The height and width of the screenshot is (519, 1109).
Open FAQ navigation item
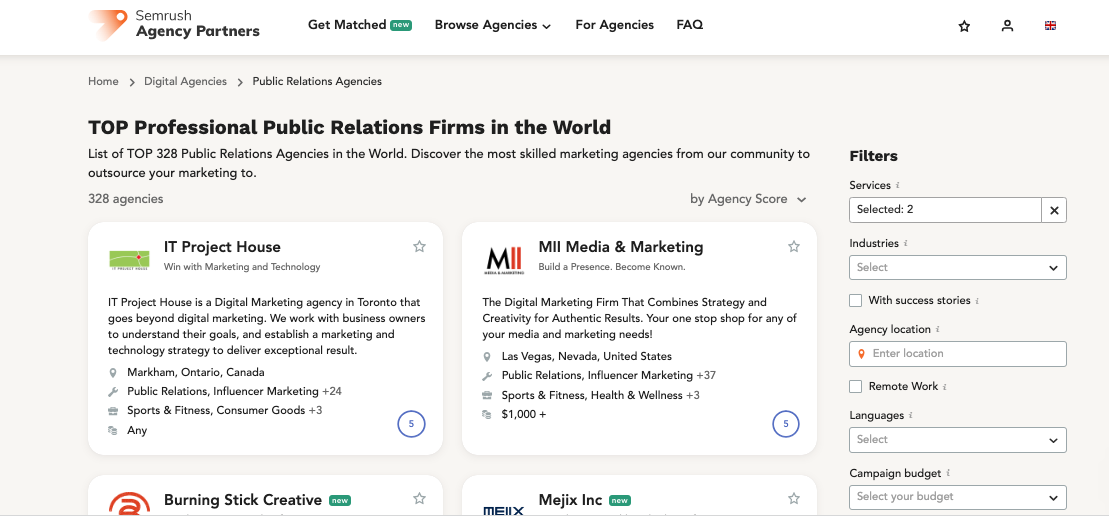[690, 25]
